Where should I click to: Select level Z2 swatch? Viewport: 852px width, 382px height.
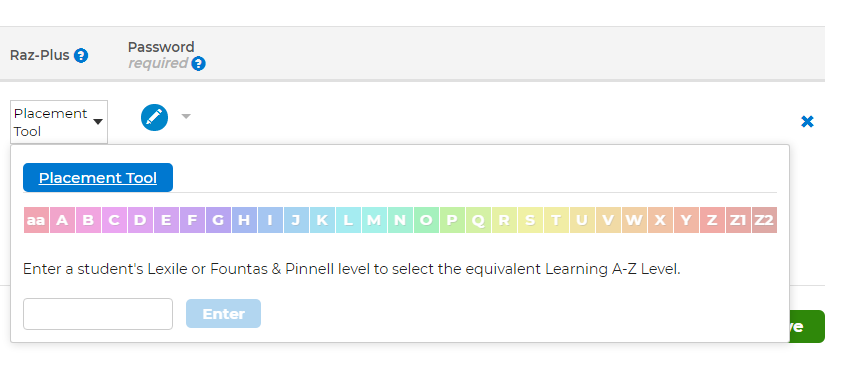pos(764,220)
